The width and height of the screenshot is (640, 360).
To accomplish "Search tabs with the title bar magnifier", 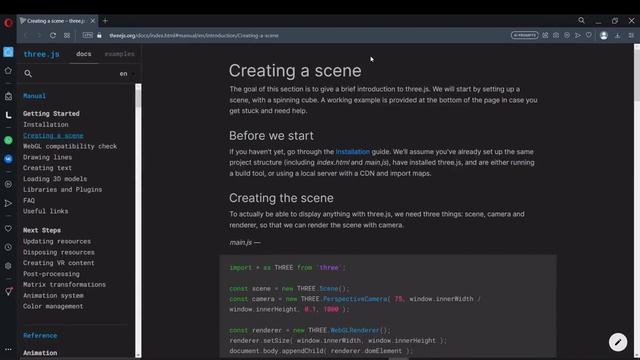I will point(581,20).
